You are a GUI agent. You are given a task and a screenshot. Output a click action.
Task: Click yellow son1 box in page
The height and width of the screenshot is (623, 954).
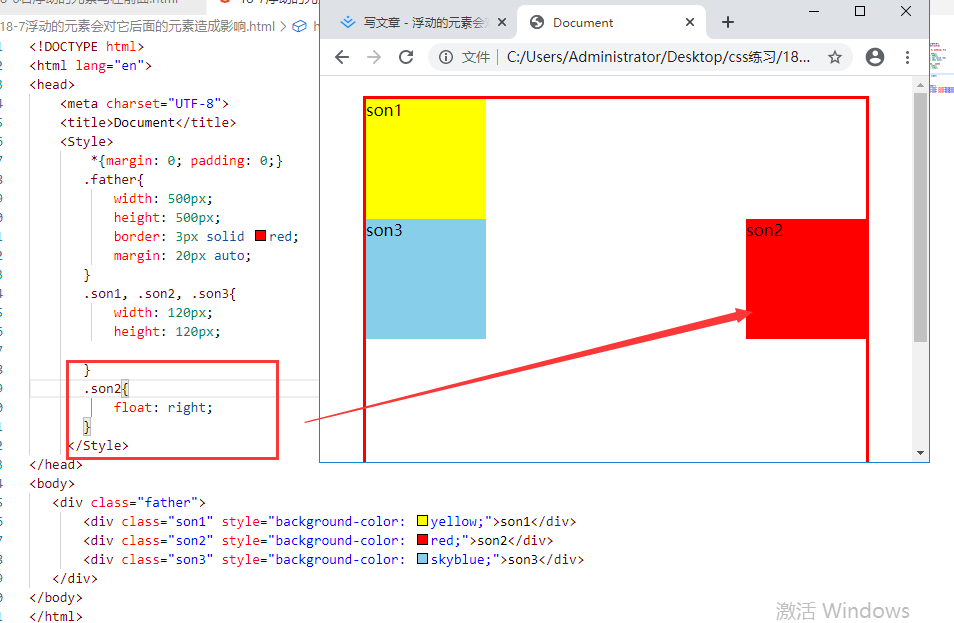pyautogui.click(x=425, y=158)
